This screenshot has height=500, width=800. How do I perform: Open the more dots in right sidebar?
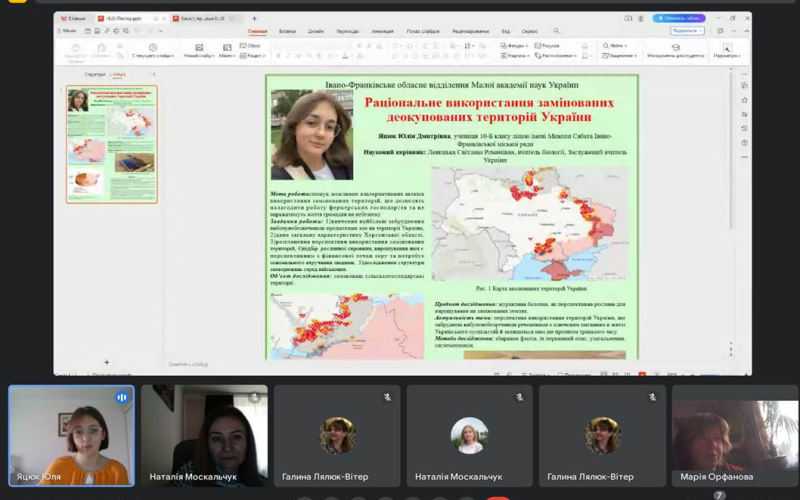point(744,157)
